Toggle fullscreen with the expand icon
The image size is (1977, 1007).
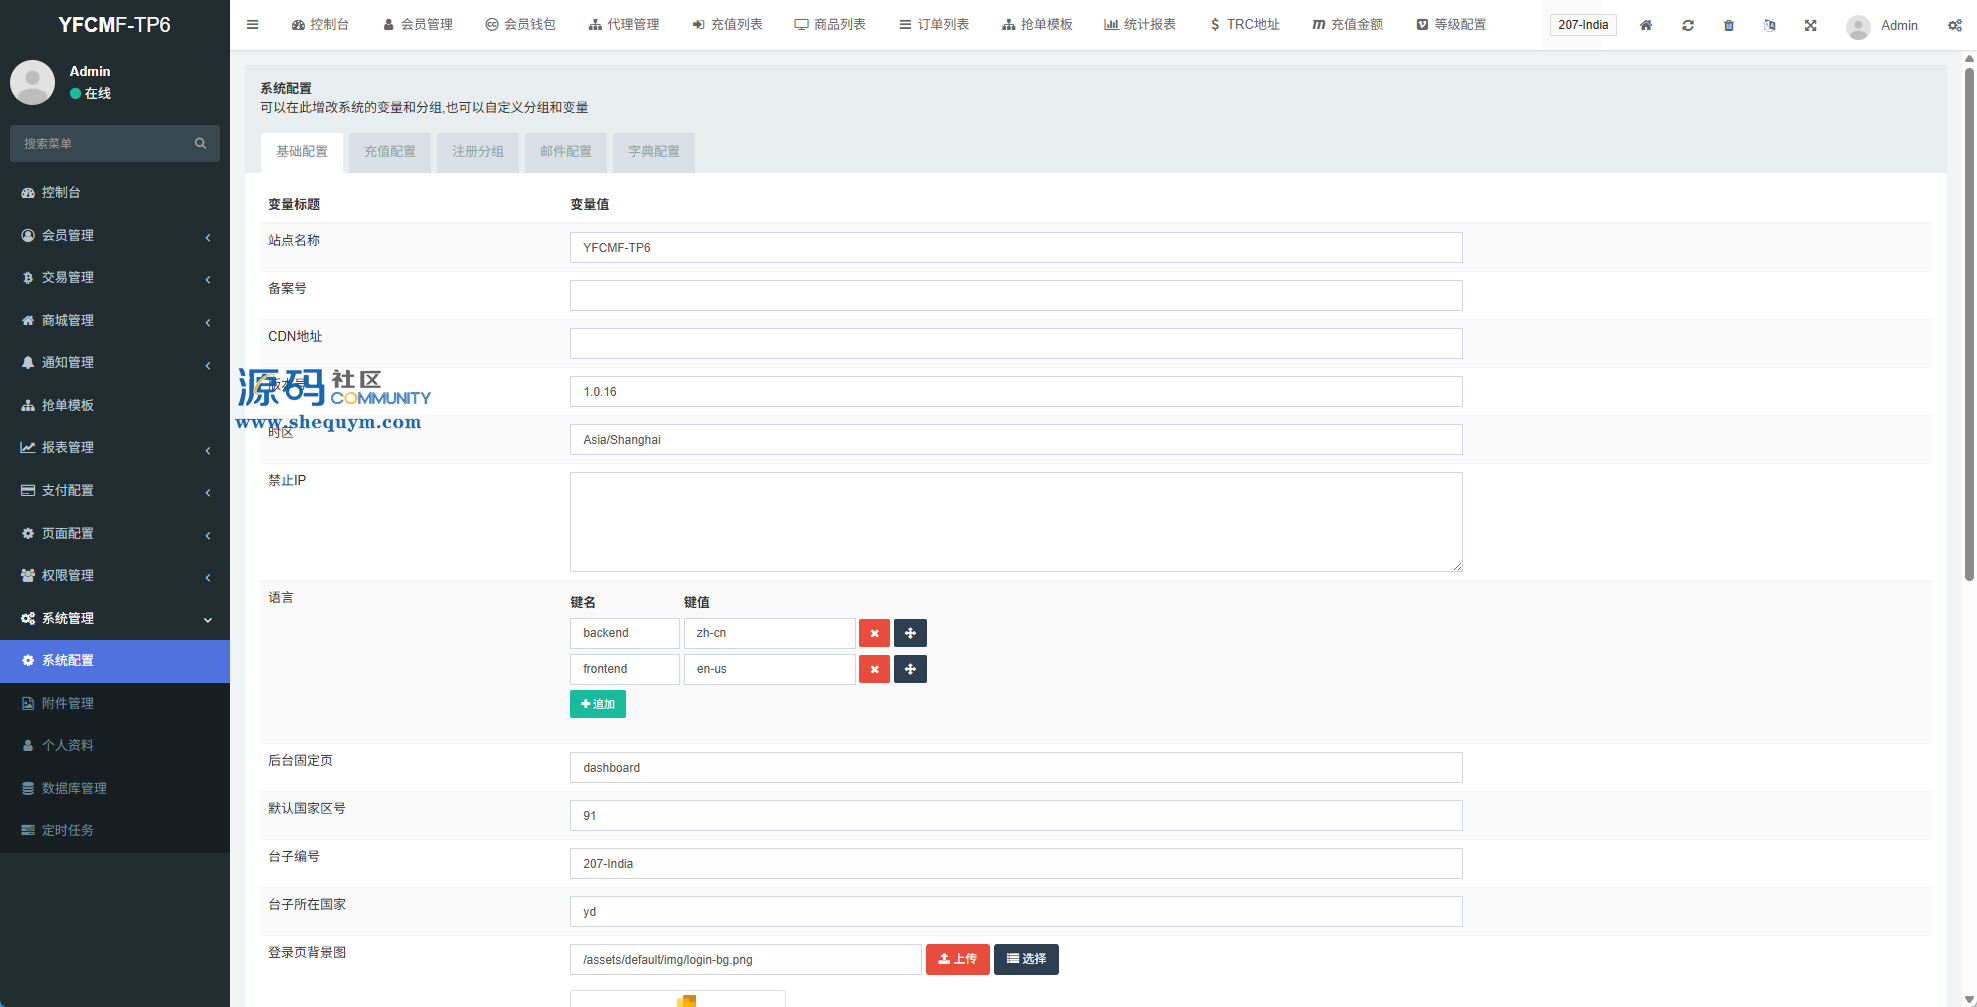[1811, 25]
